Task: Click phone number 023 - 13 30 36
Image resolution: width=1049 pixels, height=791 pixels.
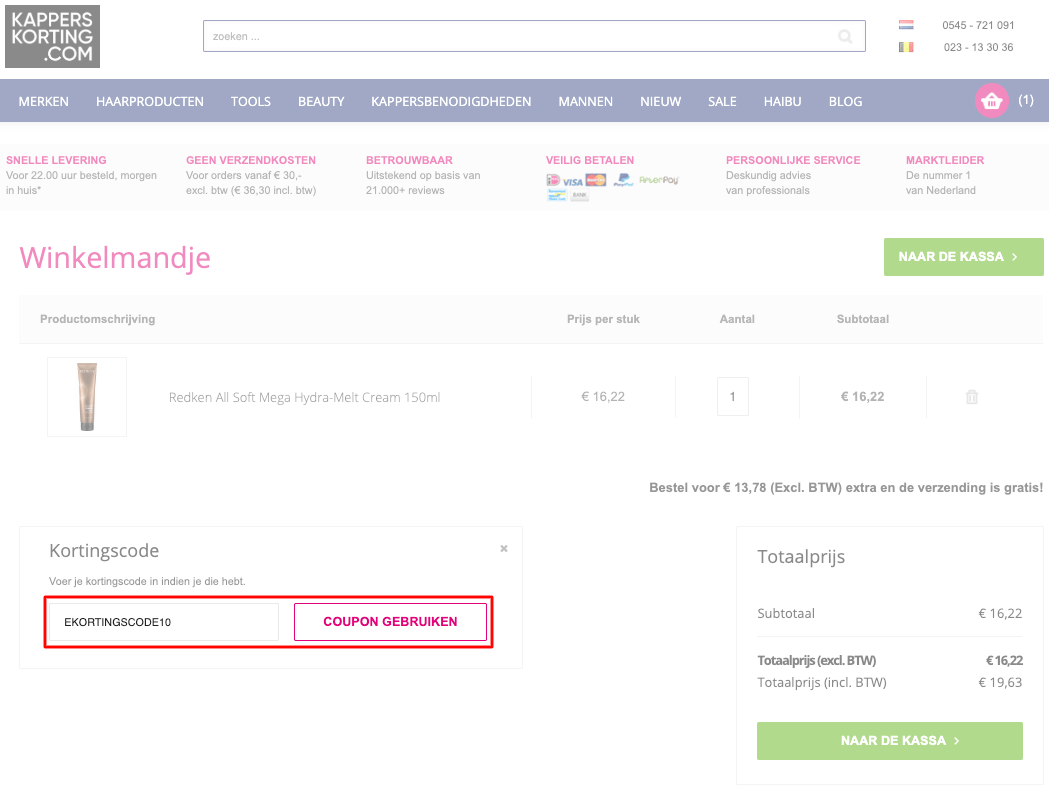Action: click(978, 48)
